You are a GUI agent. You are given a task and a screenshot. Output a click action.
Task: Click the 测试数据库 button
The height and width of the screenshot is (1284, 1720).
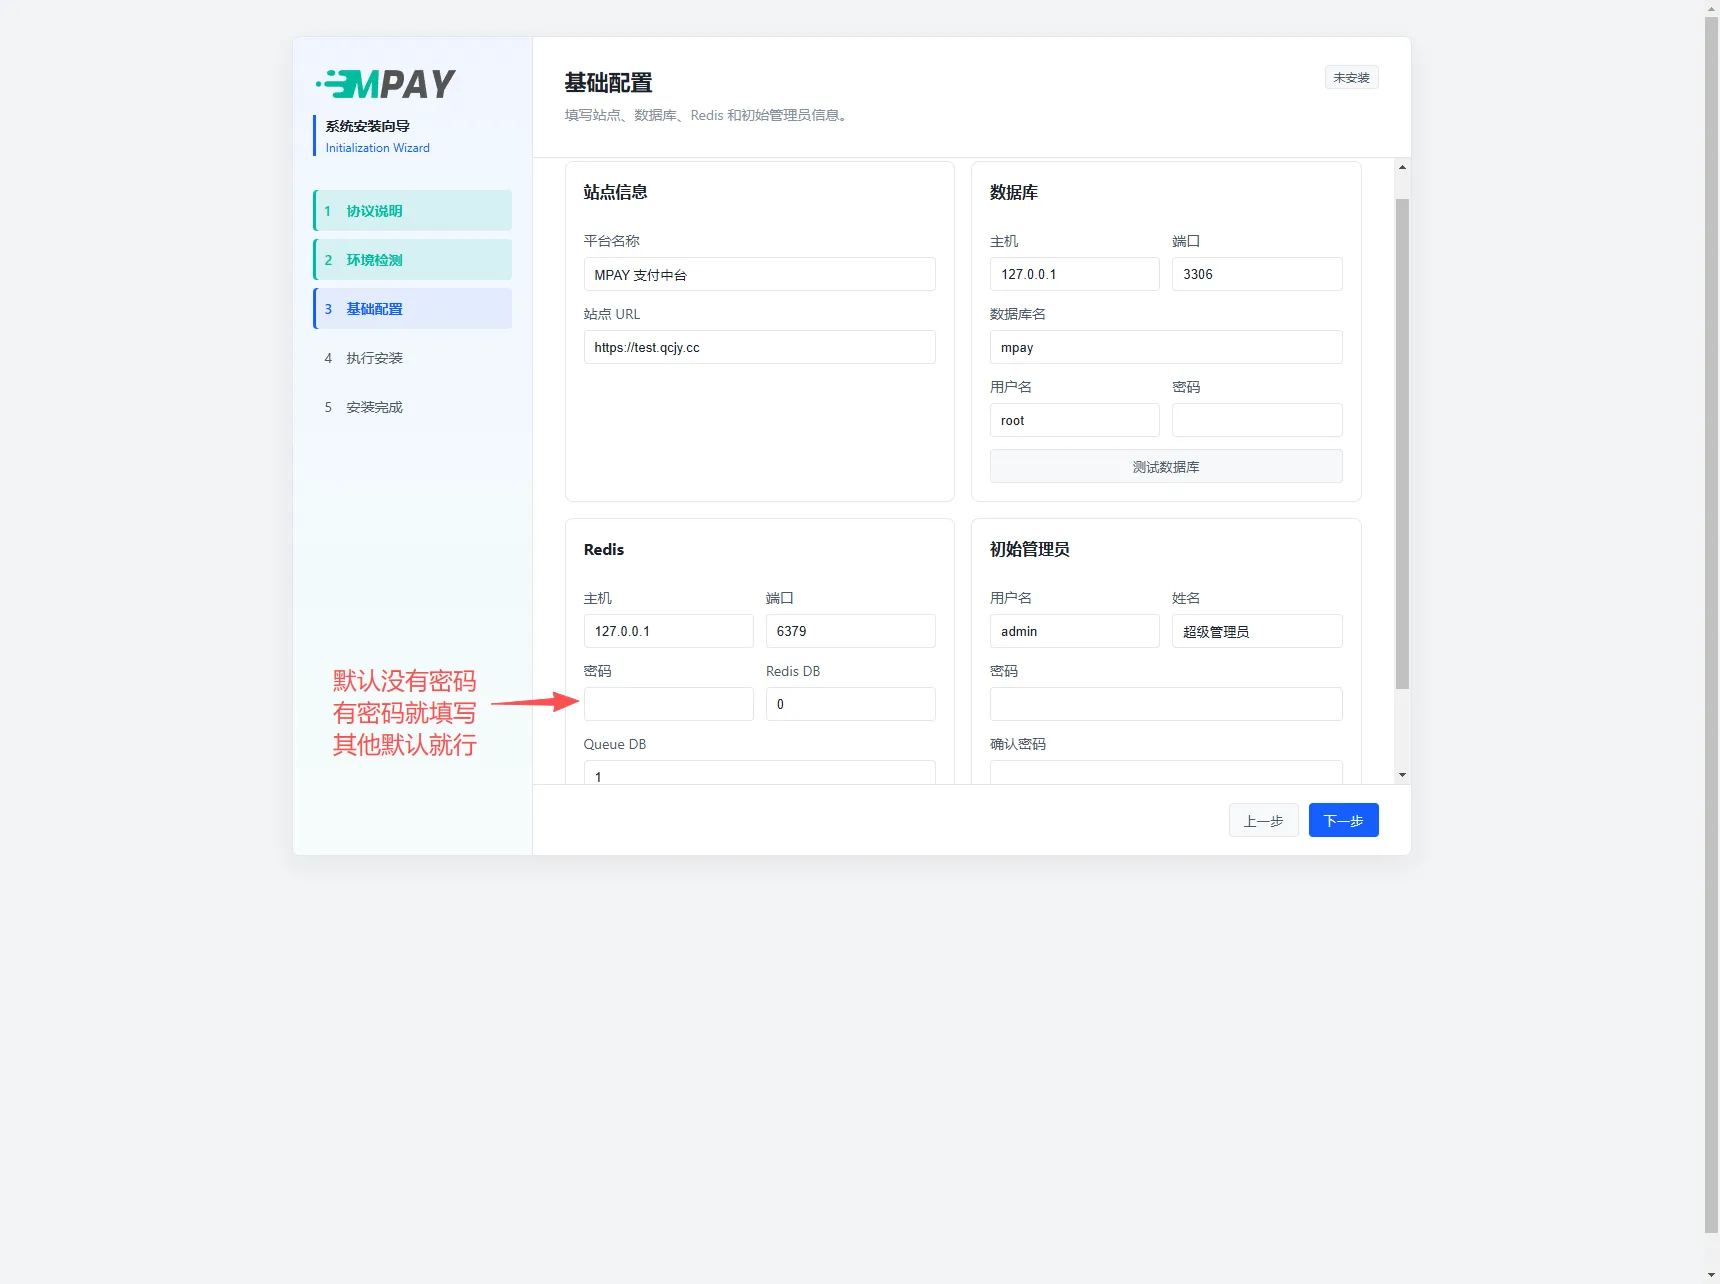1166,466
